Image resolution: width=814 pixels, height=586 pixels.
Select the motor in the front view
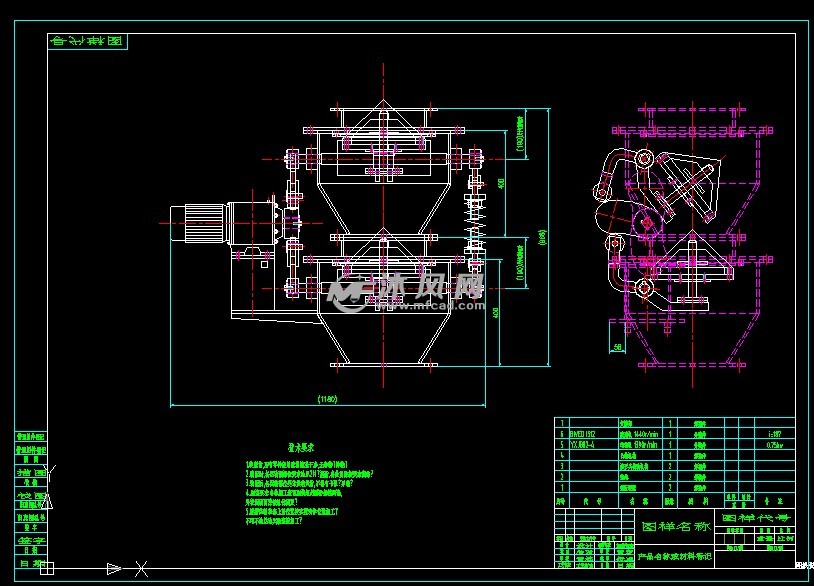click(x=199, y=221)
